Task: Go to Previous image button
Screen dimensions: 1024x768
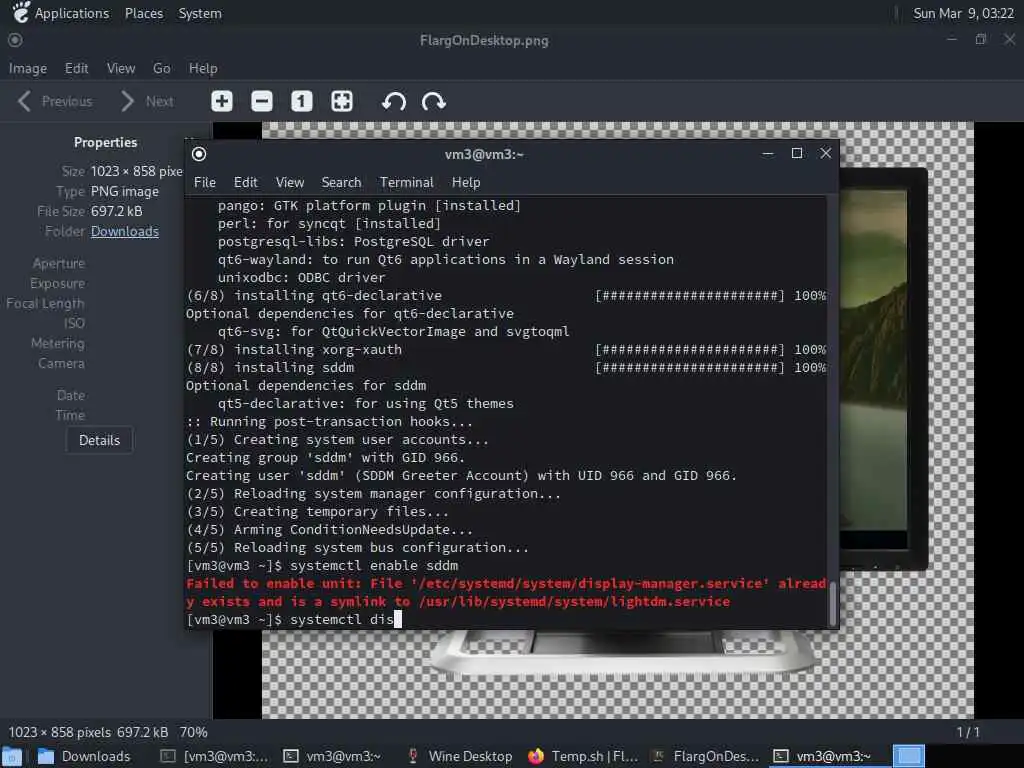Action: pyautogui.click(x=55, y=101)
